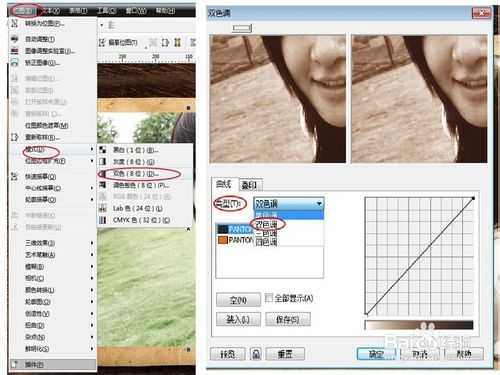The height and width of the screenshot is (375, 500).
Task: Click the Save (保存) button
Action: pos(288,320)
